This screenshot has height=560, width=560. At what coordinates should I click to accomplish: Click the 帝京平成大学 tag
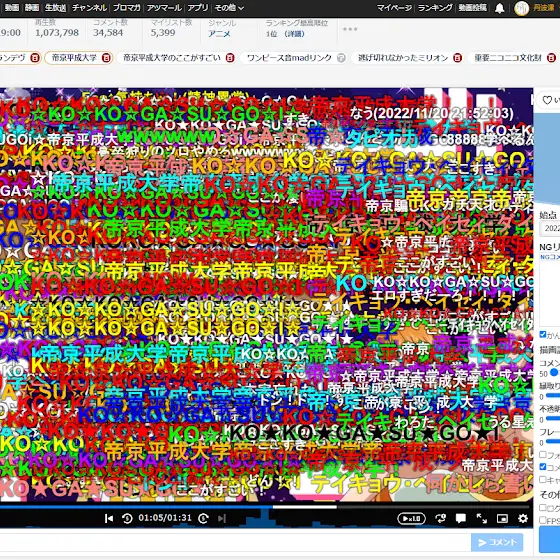coord(74,58)
